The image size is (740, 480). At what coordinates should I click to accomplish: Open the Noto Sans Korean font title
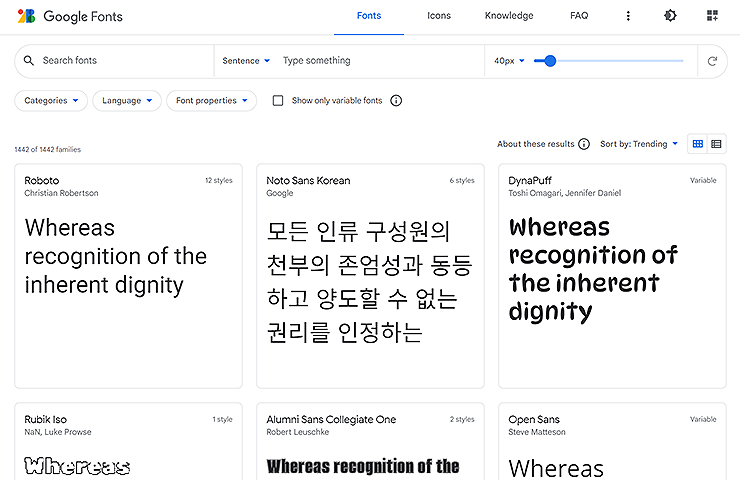[x=308, y=181]
